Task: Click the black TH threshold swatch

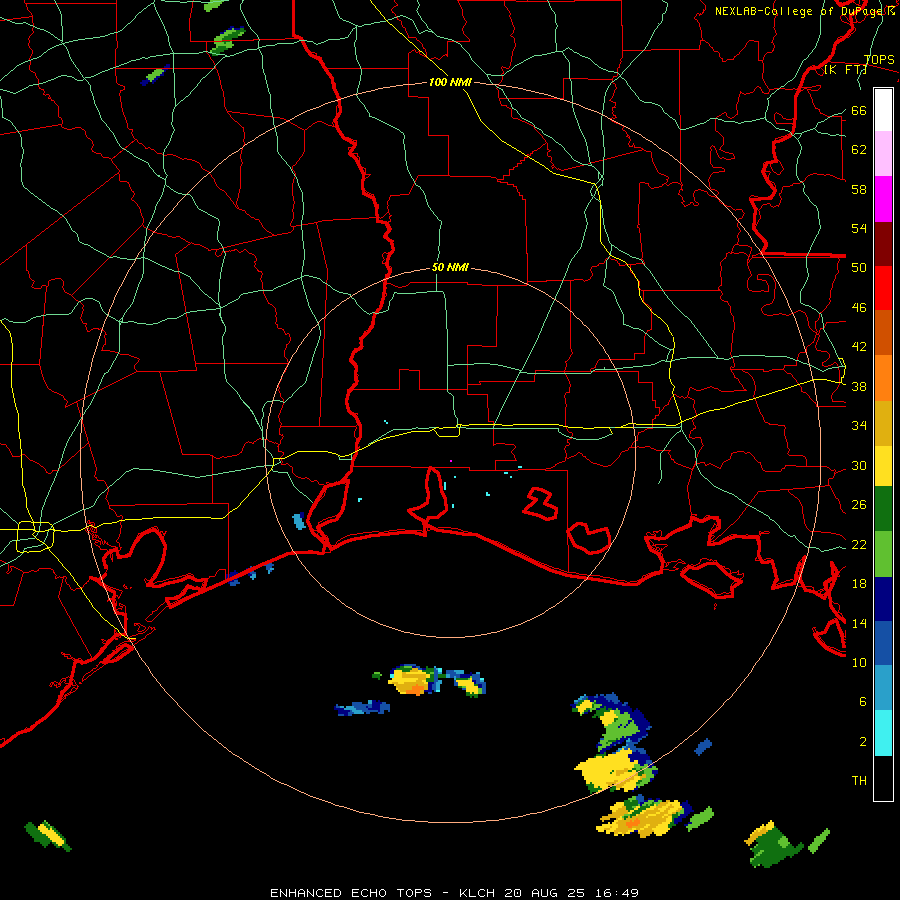Action: pyautogui.click(x=883, y=778)
